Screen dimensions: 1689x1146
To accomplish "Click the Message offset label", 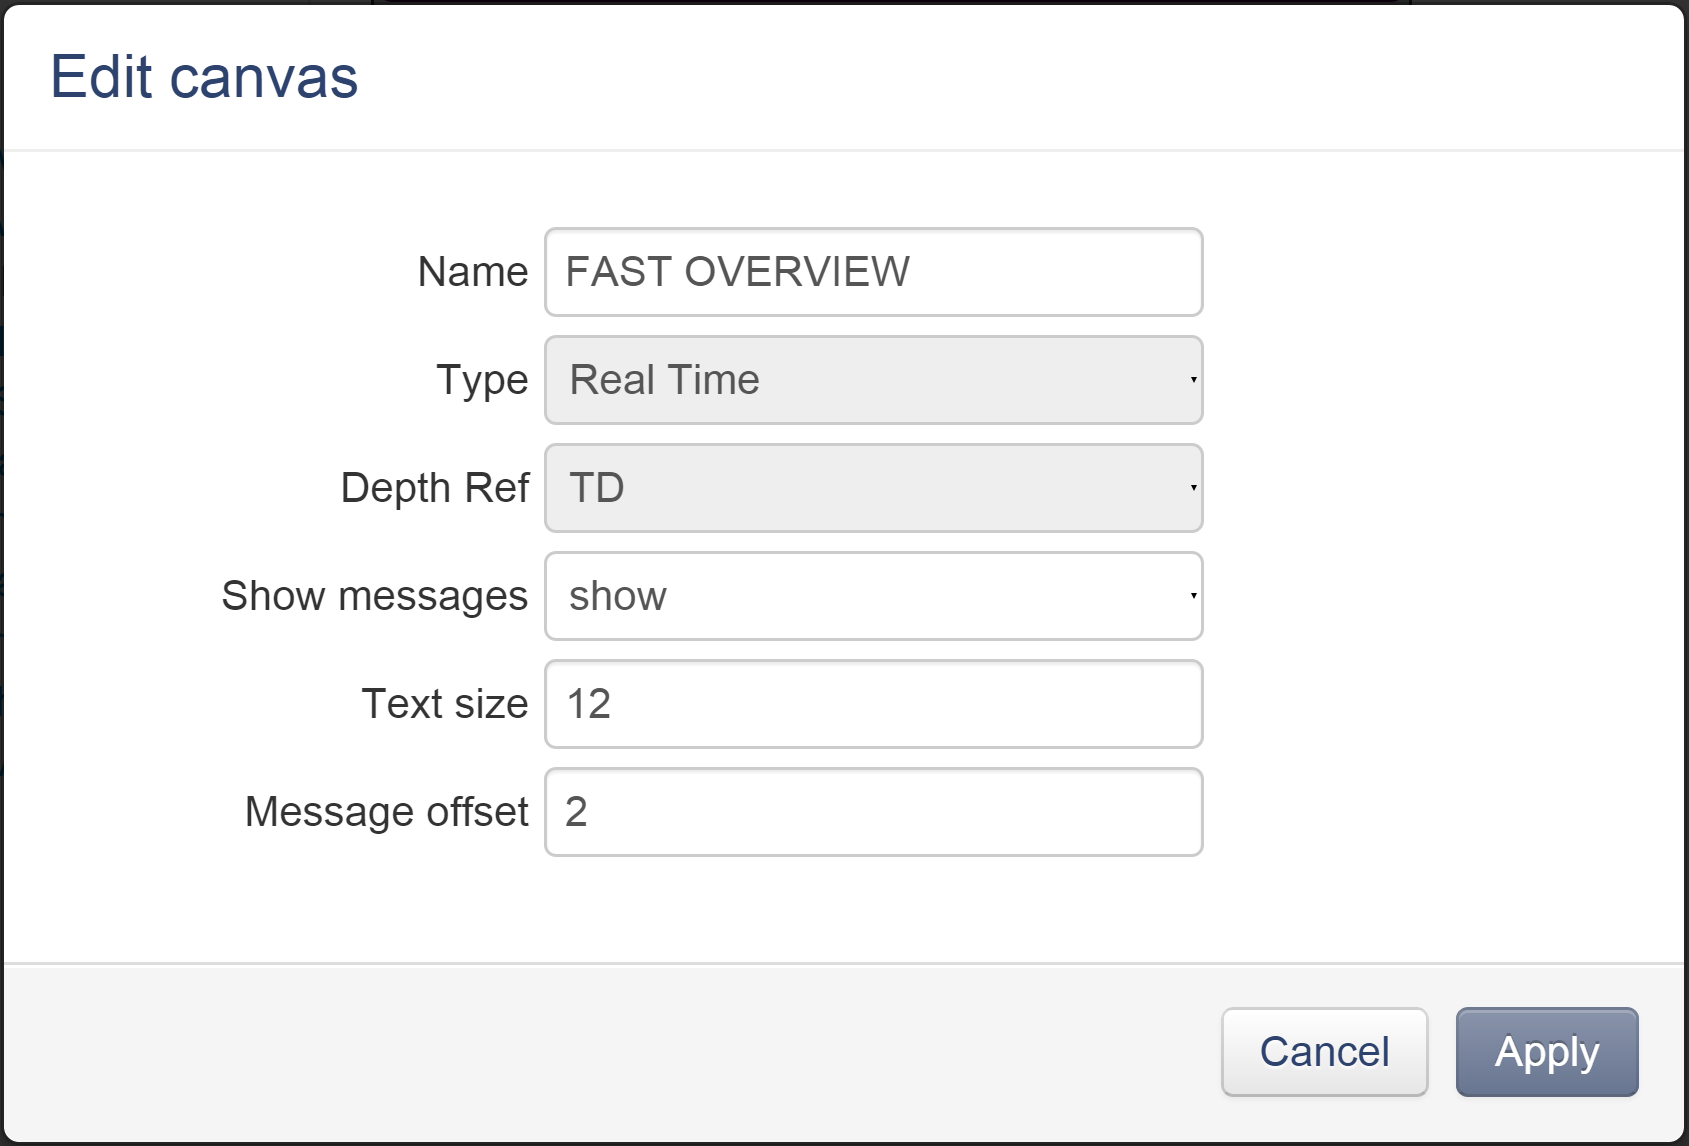I will (x=386, y=812).
